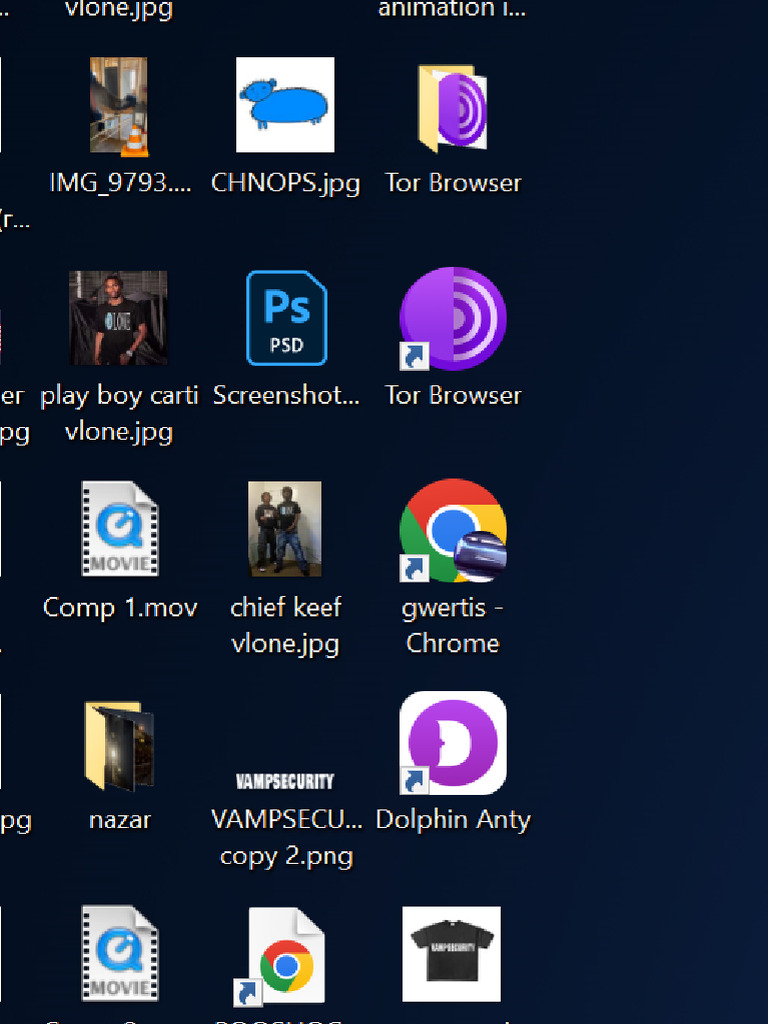This screenshot has width=768, height=1024.
Task: Launch the Dolphin Anty shortcut
Action: [452, 743]
